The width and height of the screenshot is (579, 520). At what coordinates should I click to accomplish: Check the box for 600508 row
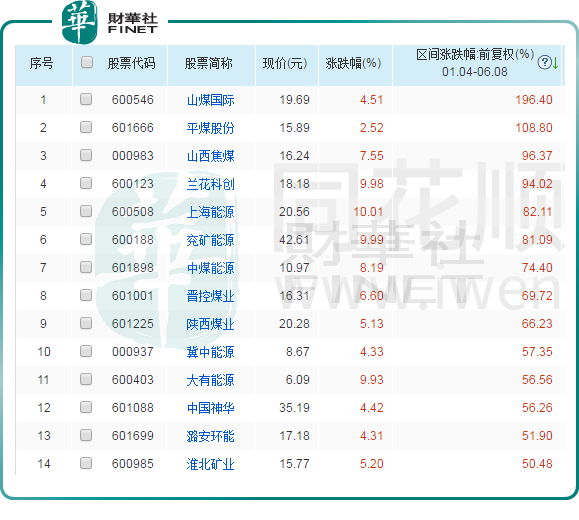pyautogui.click(x=86, y=211)
